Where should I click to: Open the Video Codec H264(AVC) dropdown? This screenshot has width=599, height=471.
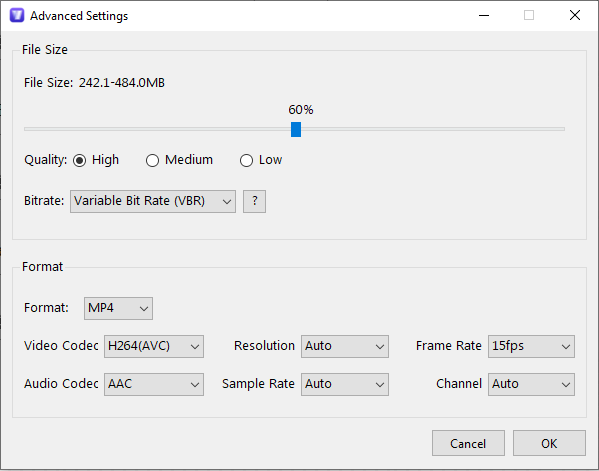tap(154, 346)
